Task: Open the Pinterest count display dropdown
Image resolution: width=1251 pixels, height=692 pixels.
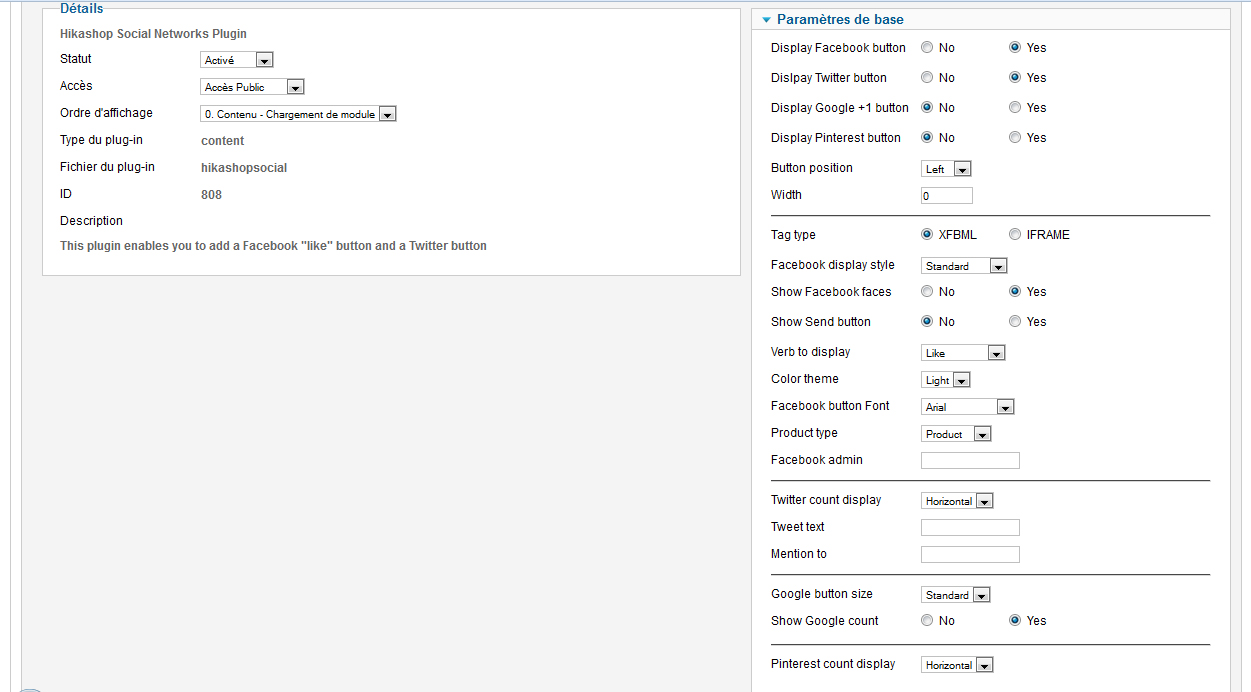Action: point(957,665)
